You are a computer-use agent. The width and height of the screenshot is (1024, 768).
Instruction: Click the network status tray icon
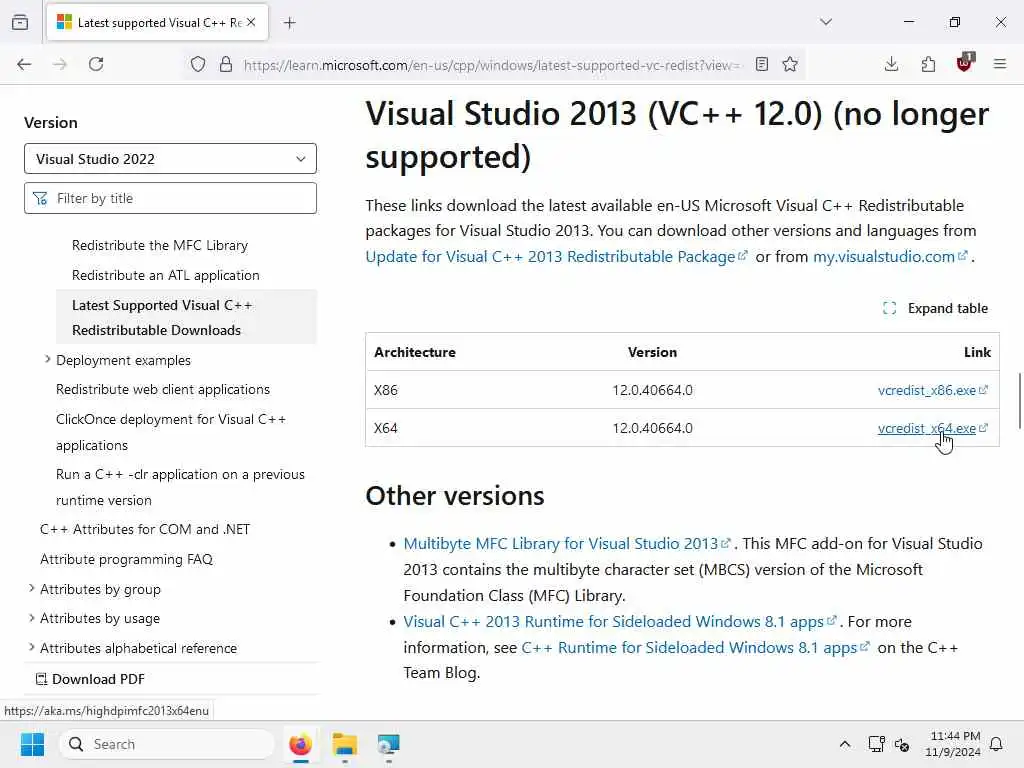pyautogui.click(x=876, y=744)
